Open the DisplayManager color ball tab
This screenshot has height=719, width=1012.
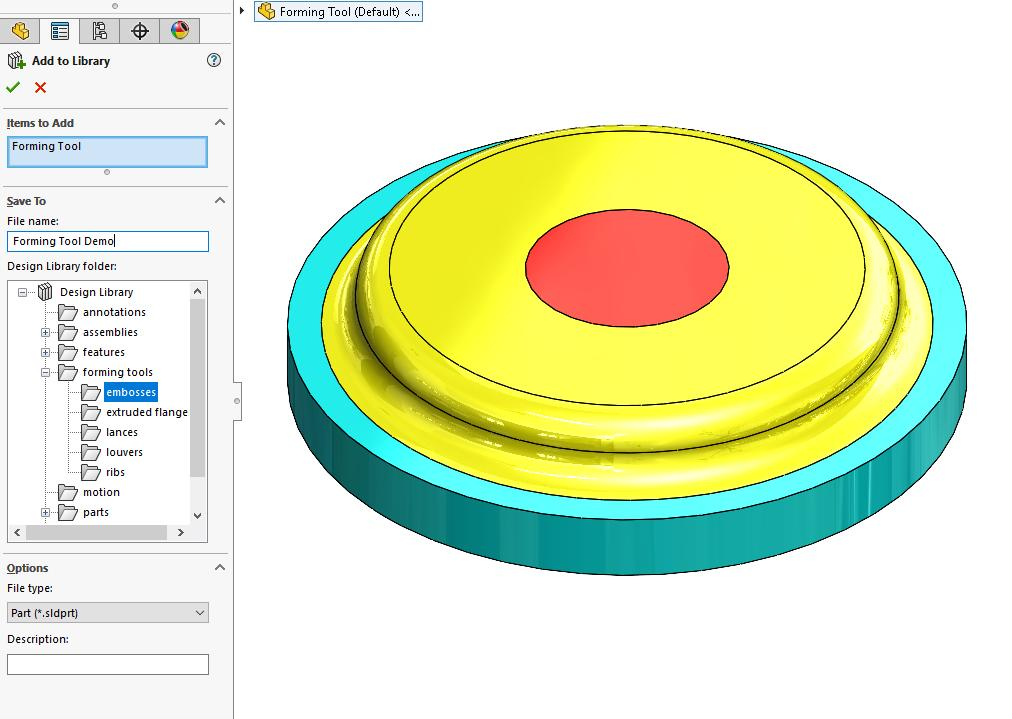(x=180, y=31)
